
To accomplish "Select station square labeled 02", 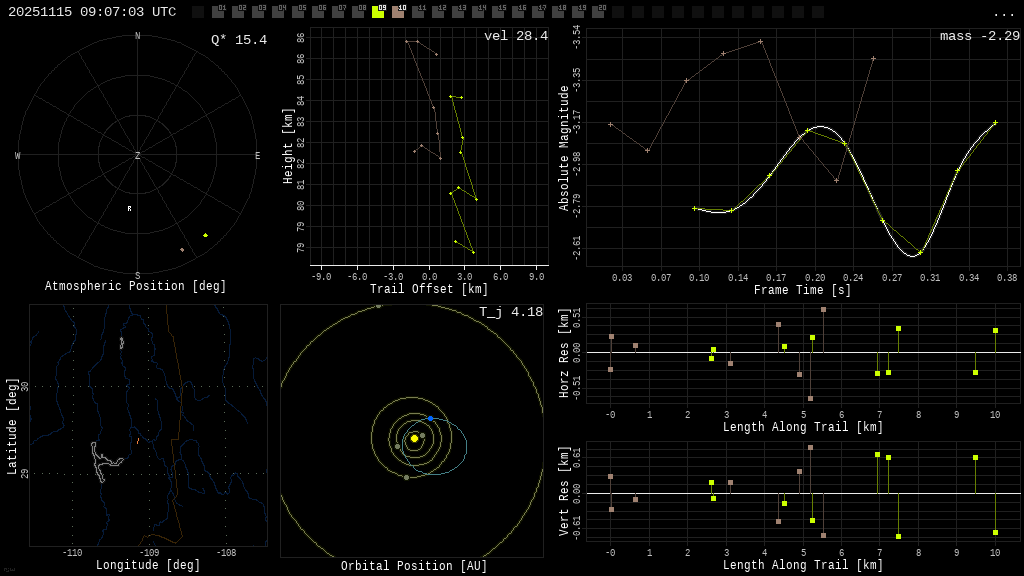I will [x=238, y=12].
